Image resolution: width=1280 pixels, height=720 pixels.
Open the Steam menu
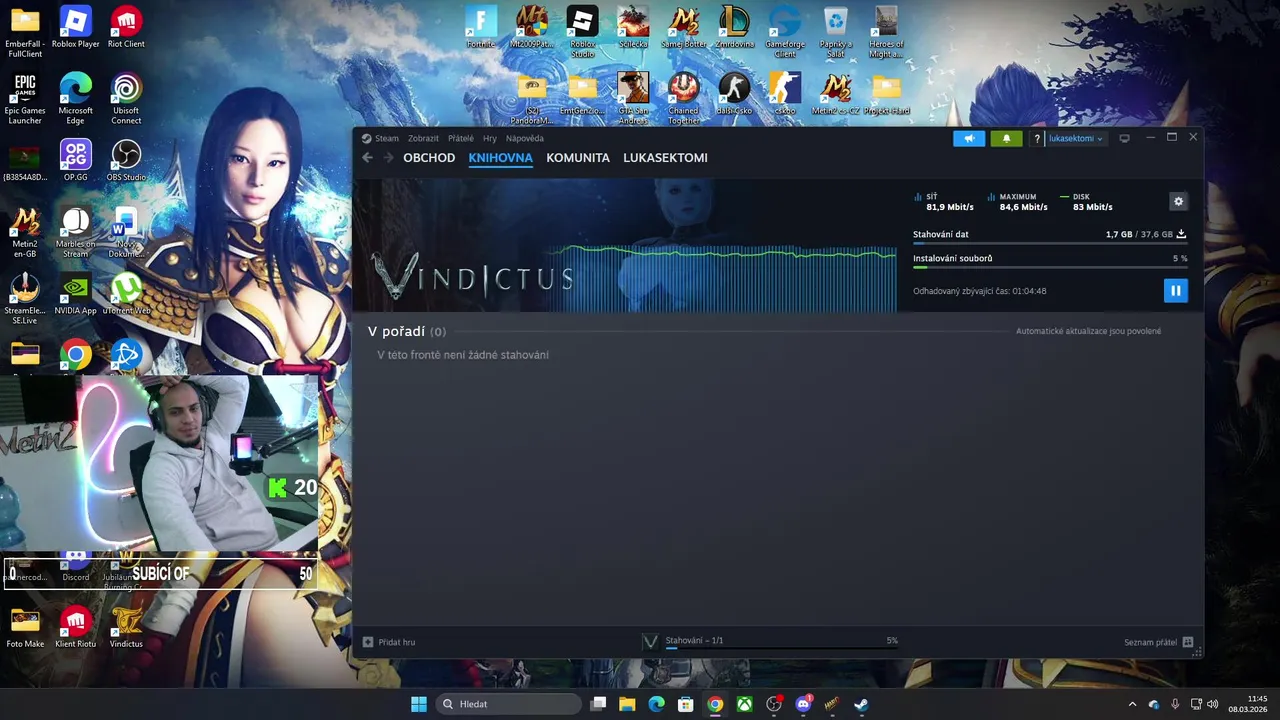380,138
